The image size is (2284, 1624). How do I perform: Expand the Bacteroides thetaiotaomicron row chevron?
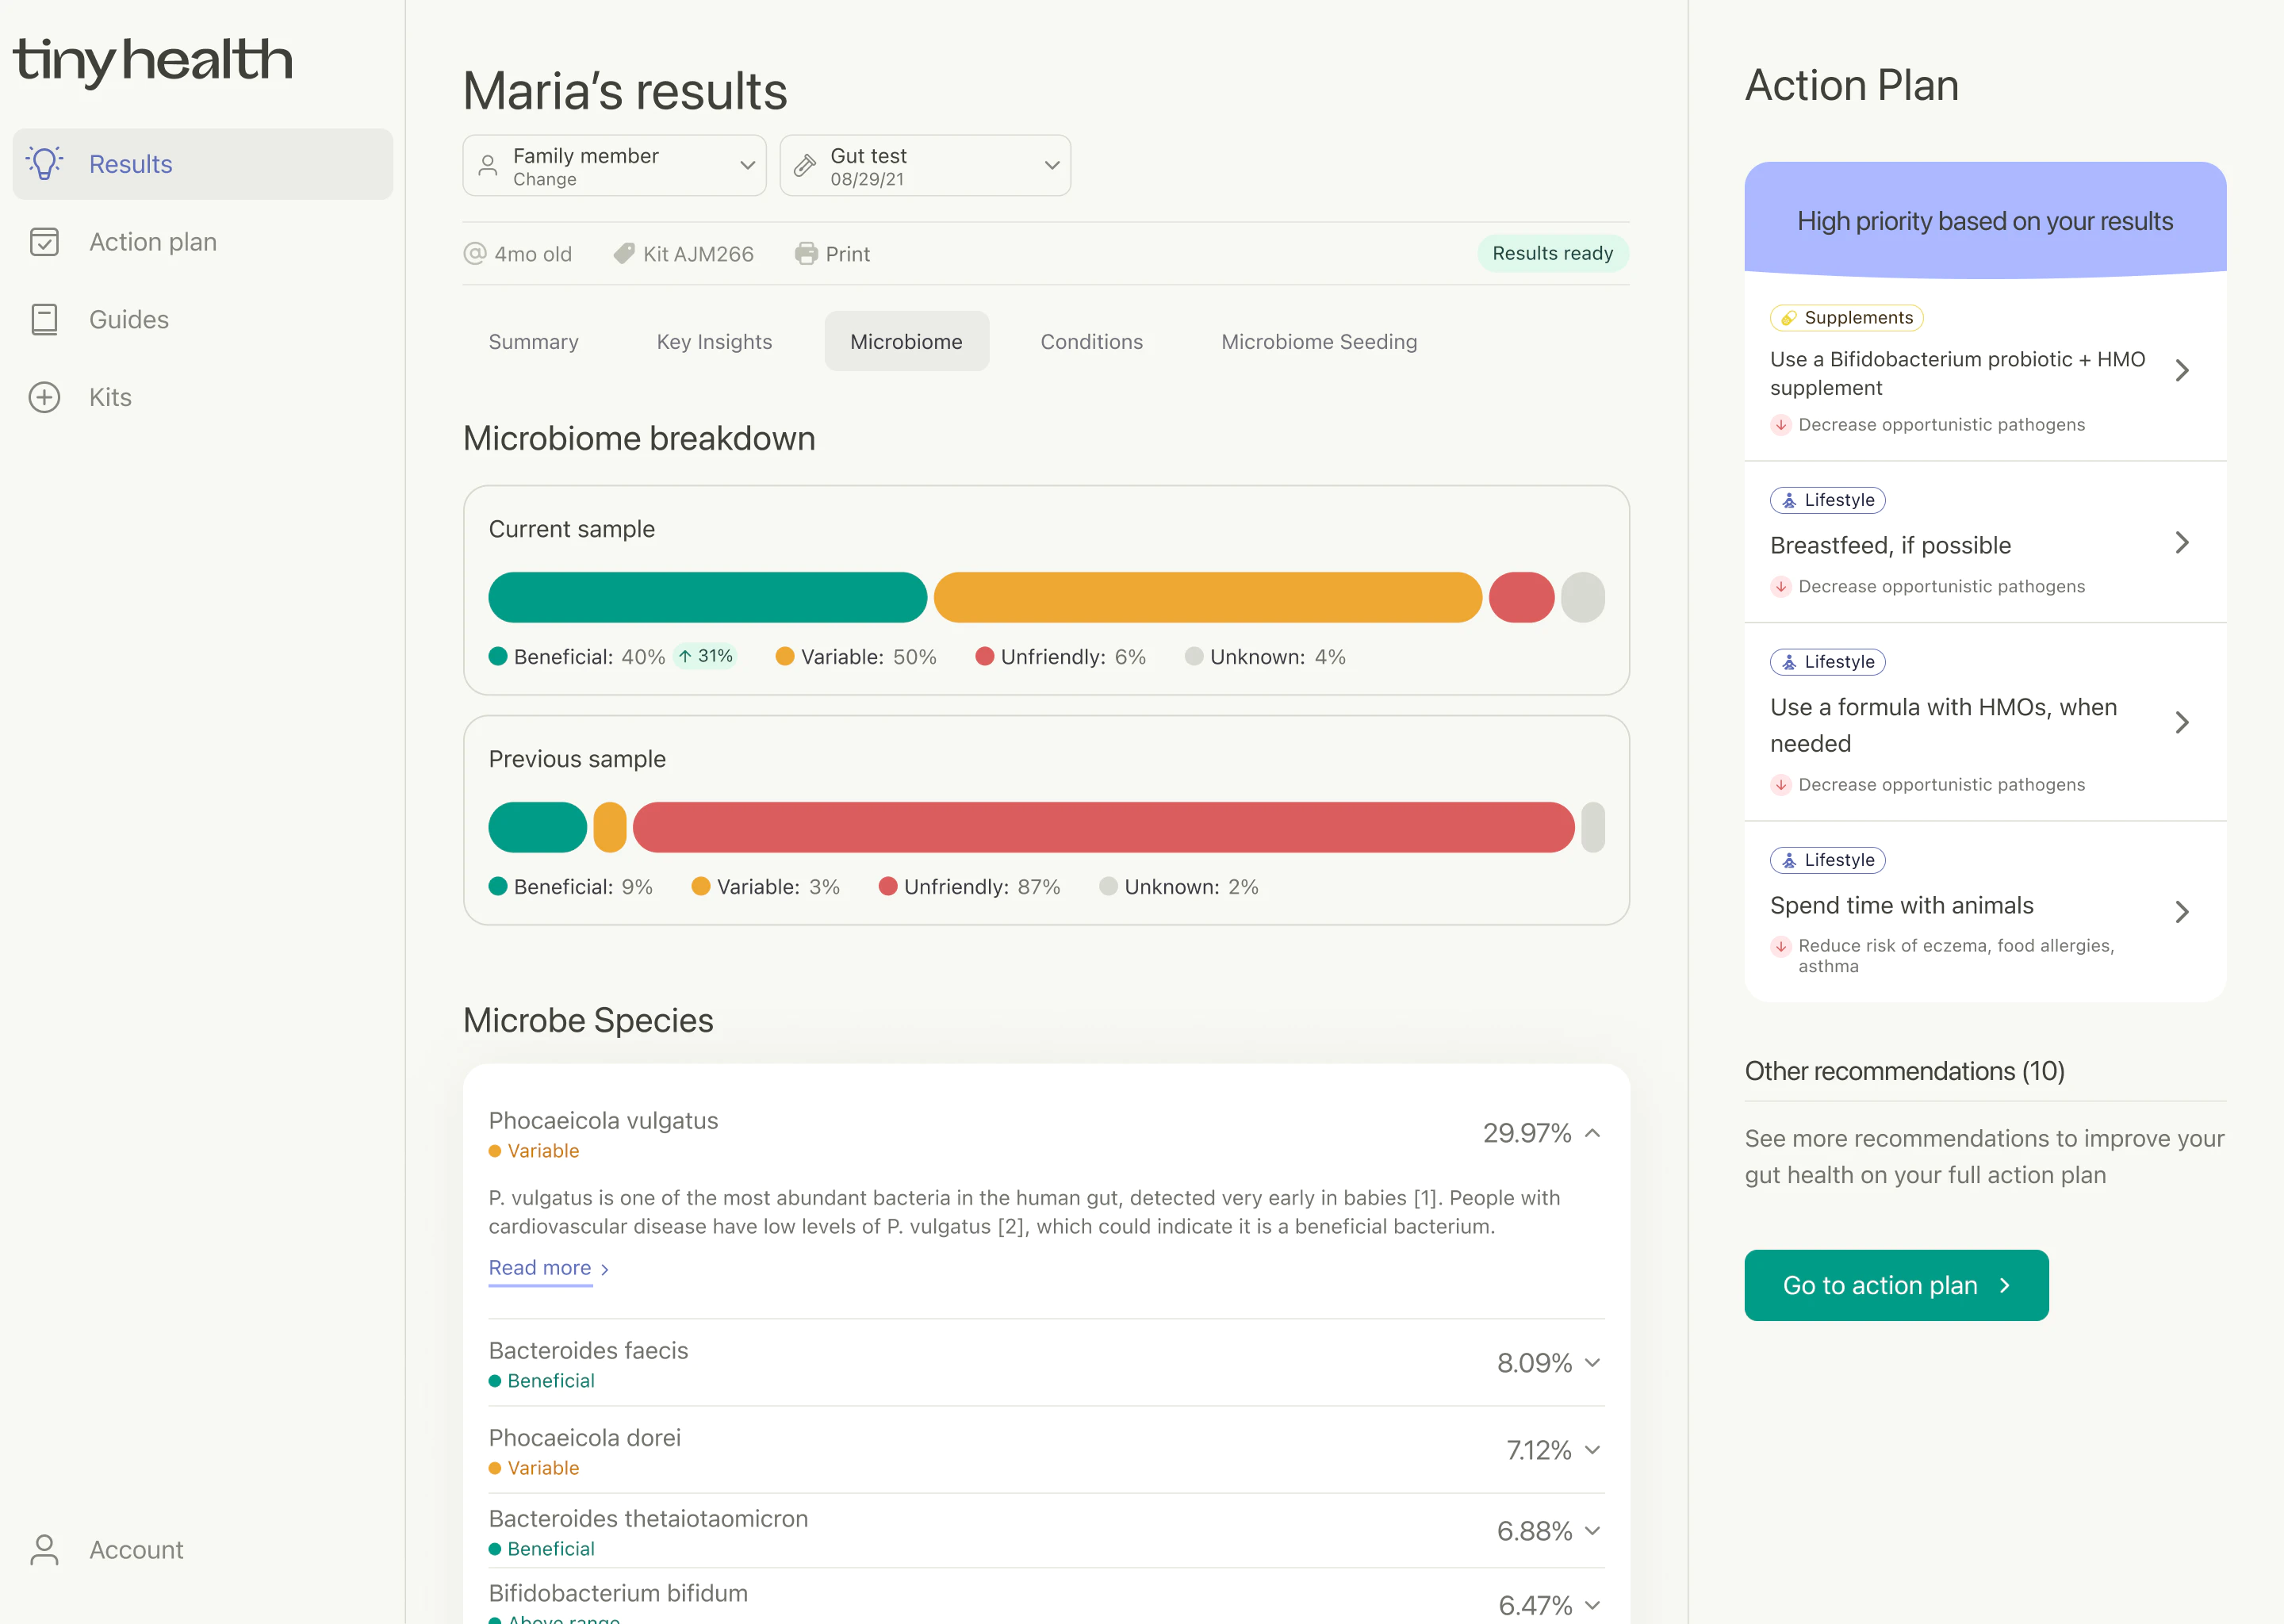(x=1593, y=1531)
